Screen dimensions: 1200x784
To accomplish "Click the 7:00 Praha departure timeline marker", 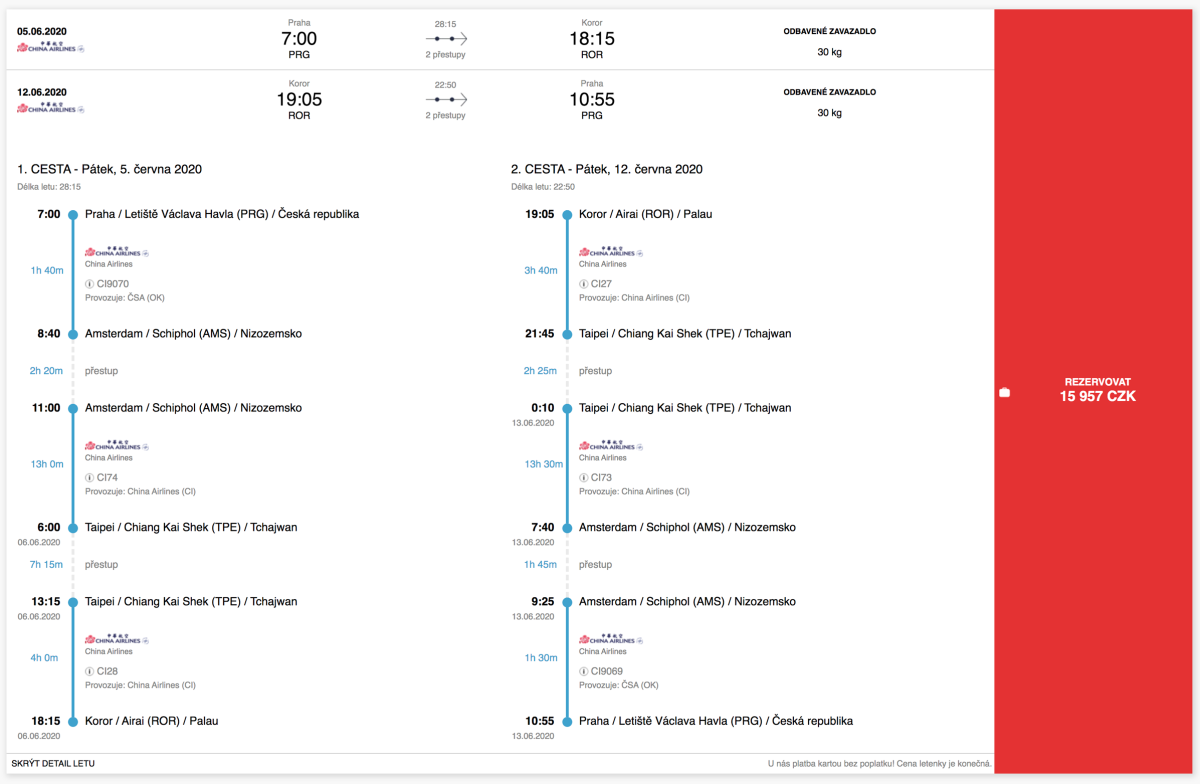I will coord(73,214).
